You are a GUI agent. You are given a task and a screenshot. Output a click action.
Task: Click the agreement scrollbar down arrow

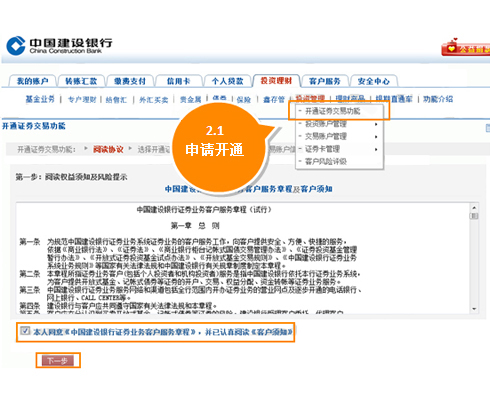pyautogui.click(x=474, y=309)
